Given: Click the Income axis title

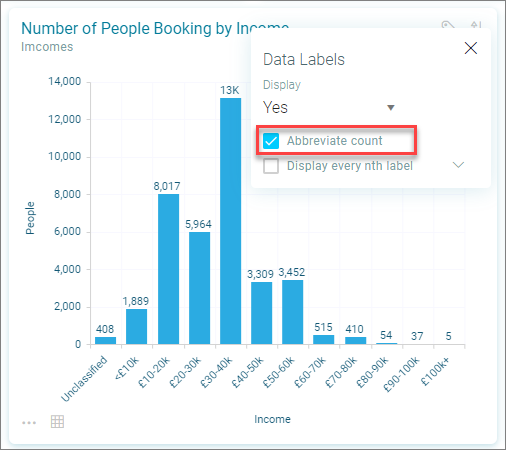Looking at the screenshot, I should [x=272, y=419].
